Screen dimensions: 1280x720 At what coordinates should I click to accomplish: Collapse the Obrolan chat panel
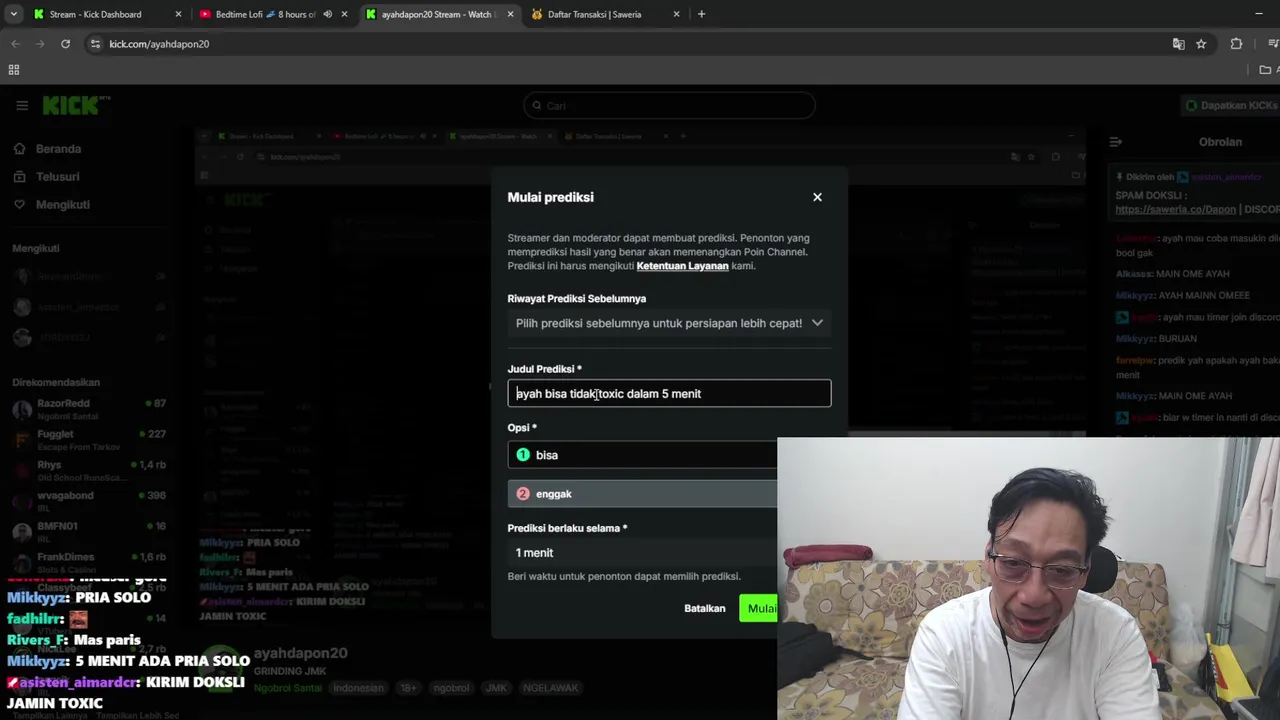pyautogui.click(x=1116, y=142)
